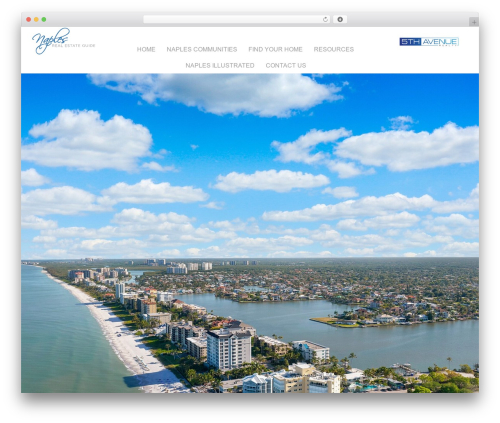
Task: Click the 5th Avenue Realty logo
Action: pyautogui.click(x=429, y=42)
